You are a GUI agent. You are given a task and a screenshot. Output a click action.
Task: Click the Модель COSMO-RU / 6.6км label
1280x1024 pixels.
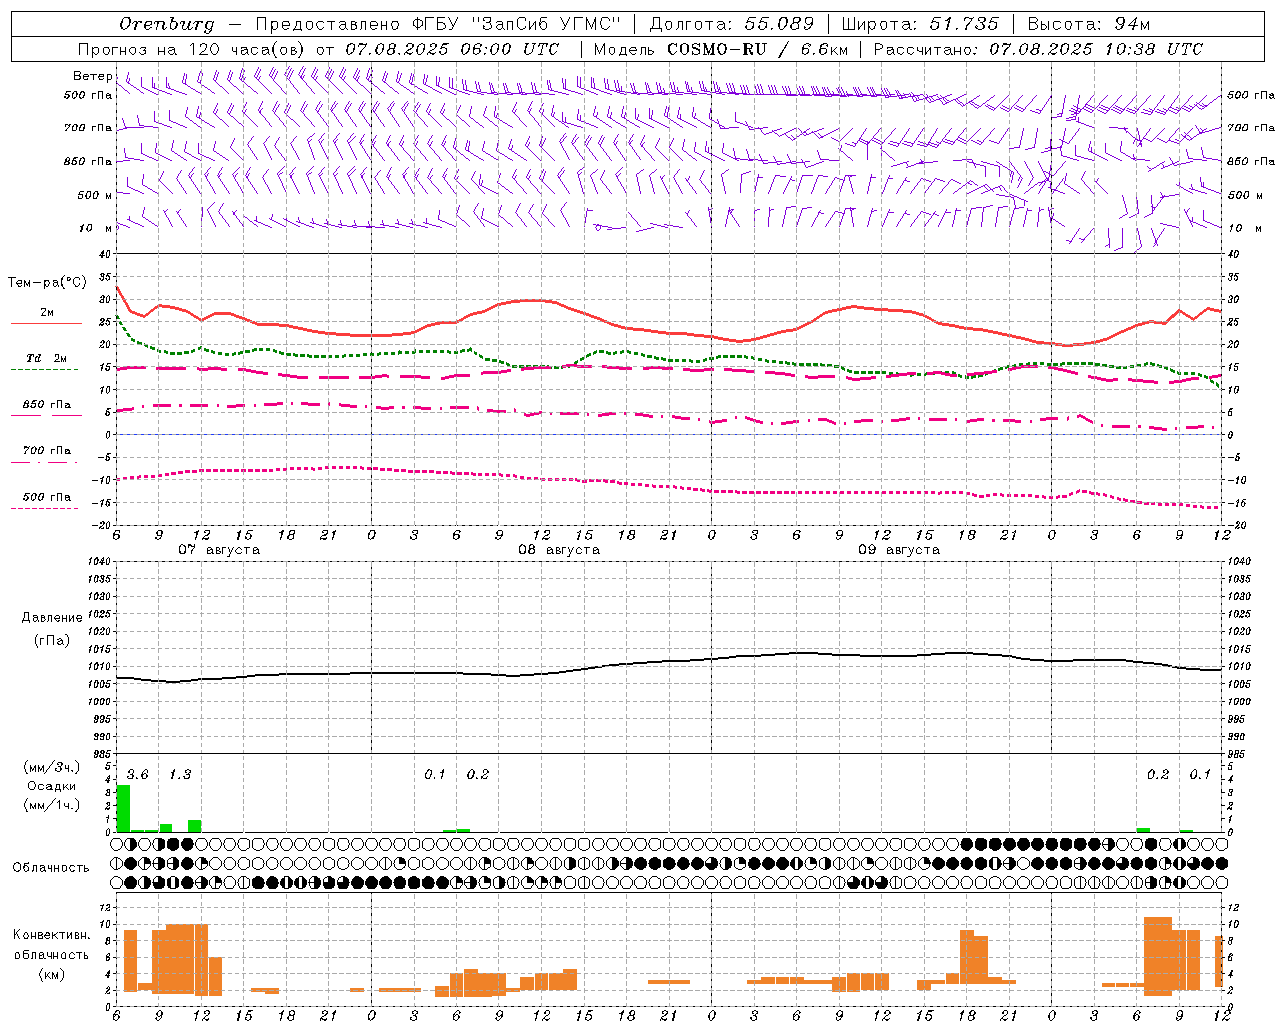[x=721, y=49]
